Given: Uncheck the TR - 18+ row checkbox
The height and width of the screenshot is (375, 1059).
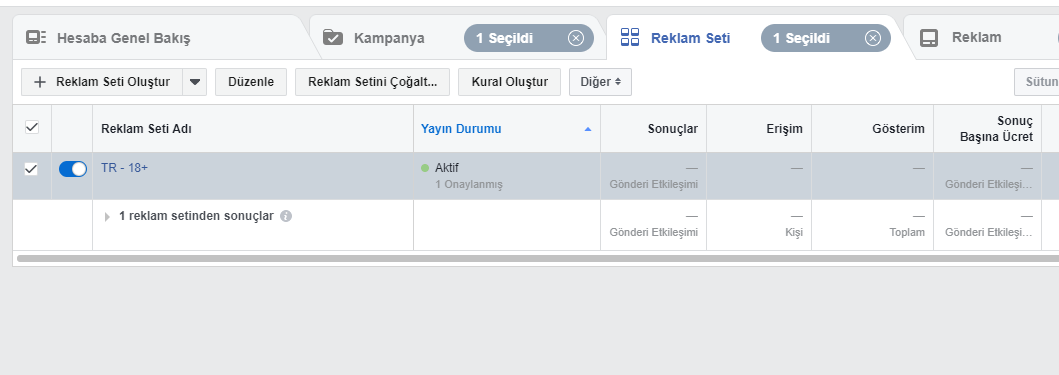Looking at the screenshot, I should tap(31, 169).
